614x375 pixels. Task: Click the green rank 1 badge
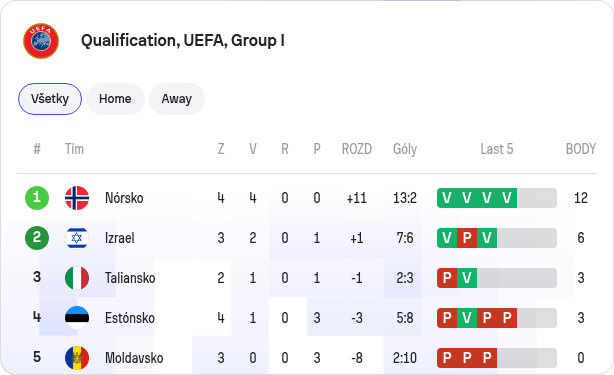pyautogui.click(x=37, y=198)
